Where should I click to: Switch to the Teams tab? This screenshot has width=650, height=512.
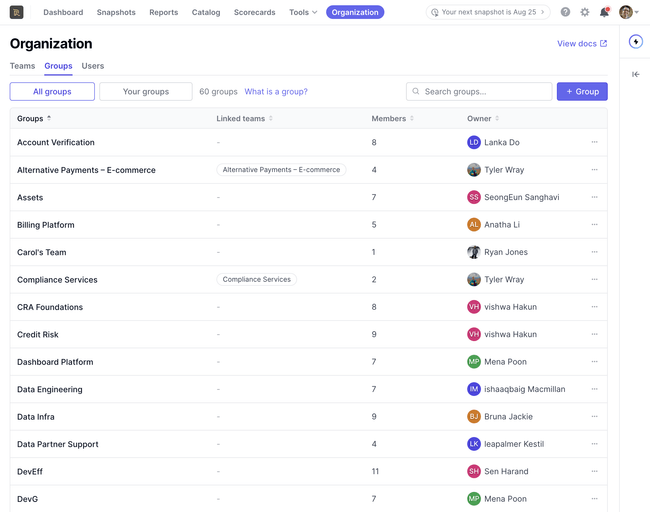(x=22, y=66)
